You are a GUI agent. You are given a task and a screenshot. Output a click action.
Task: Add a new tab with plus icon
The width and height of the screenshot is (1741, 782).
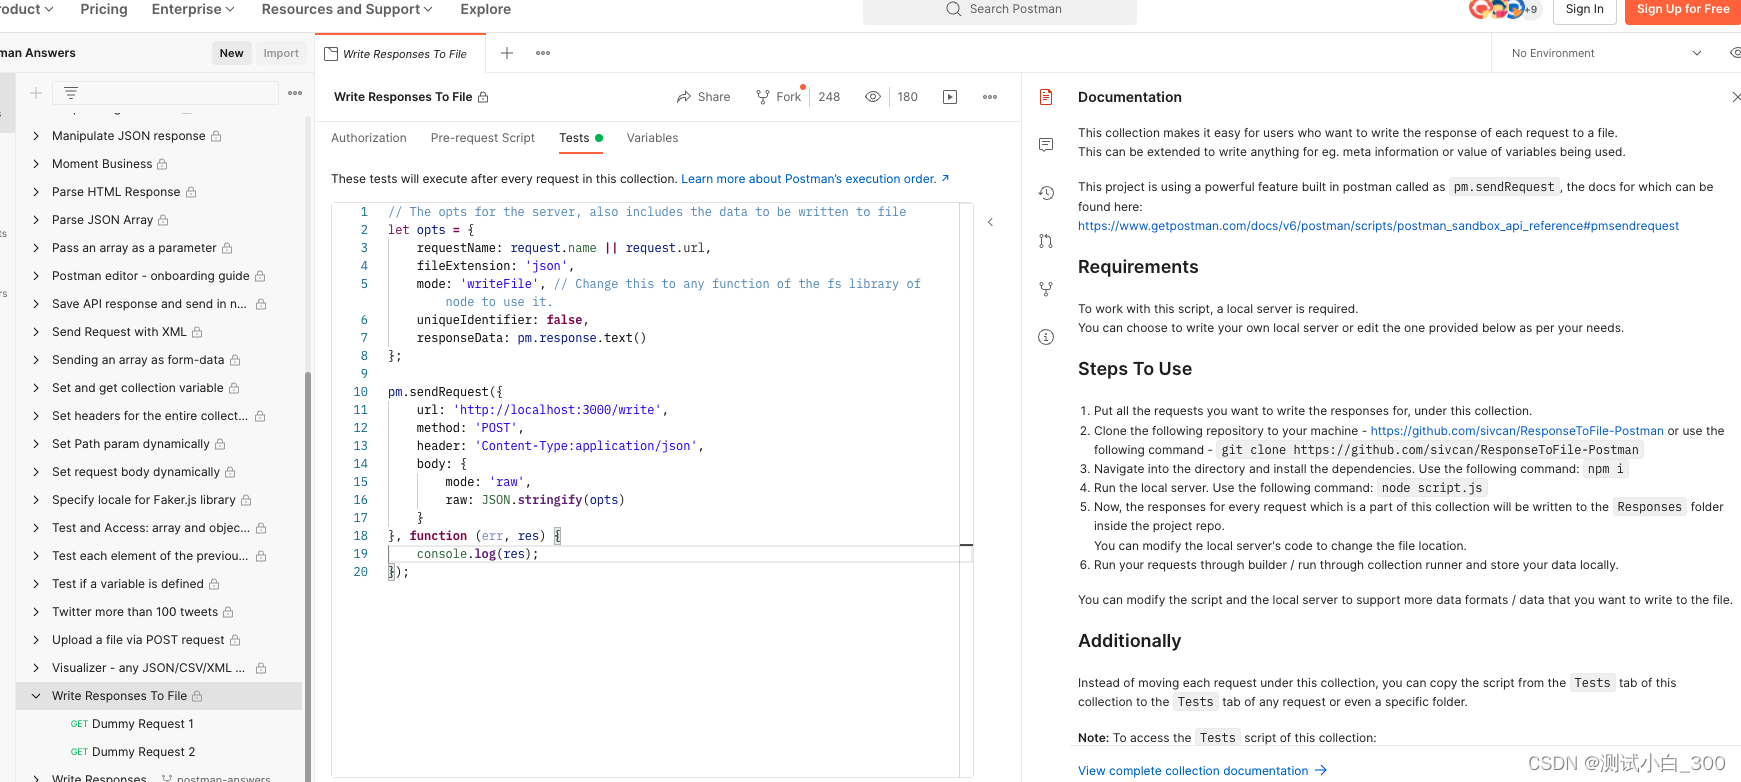pyautogui.click(x=507, y=53)
